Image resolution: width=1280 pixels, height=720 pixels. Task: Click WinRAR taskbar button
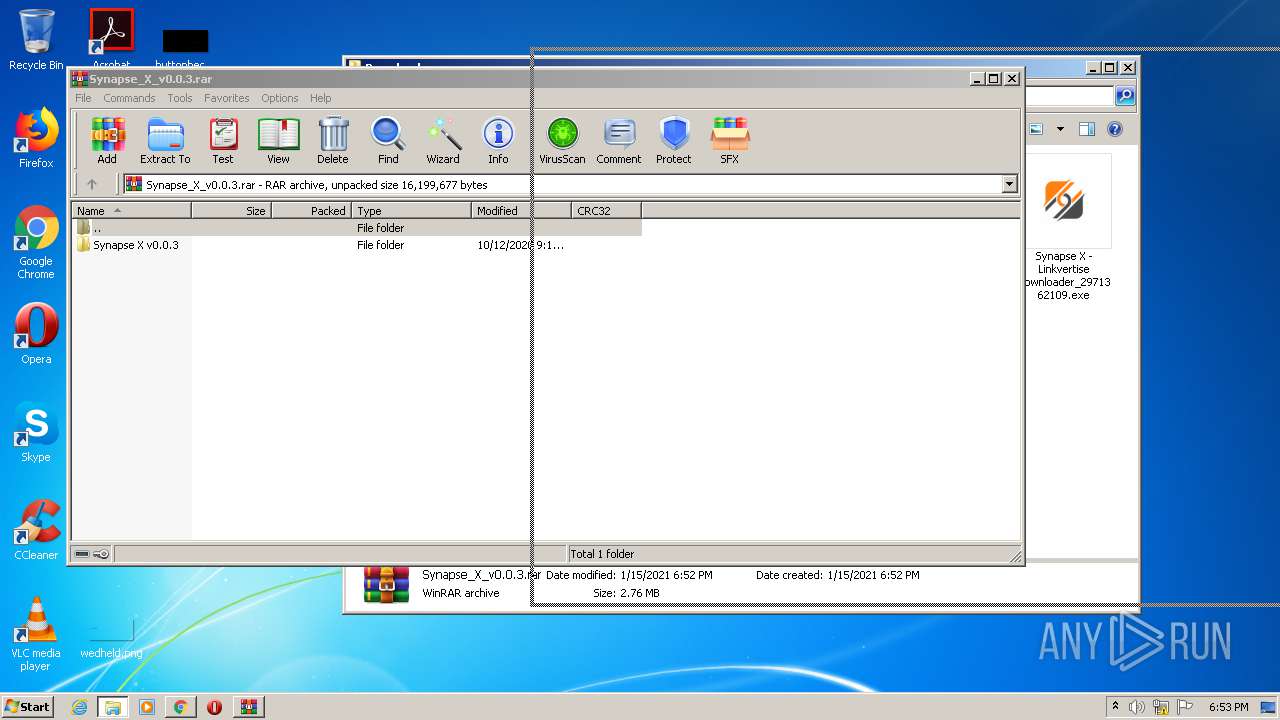pos(248,707)
